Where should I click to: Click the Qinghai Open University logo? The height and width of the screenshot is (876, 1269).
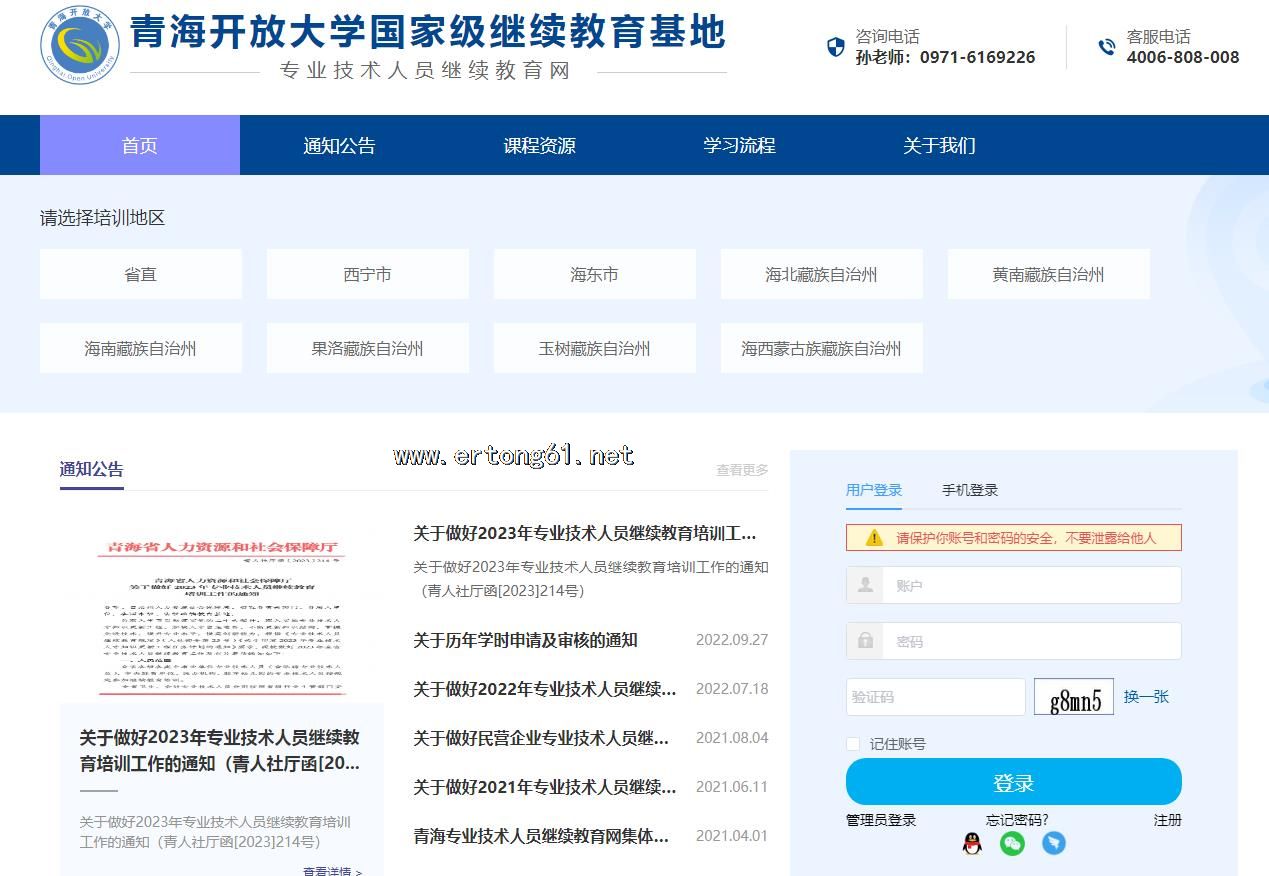tap(79, 46)
